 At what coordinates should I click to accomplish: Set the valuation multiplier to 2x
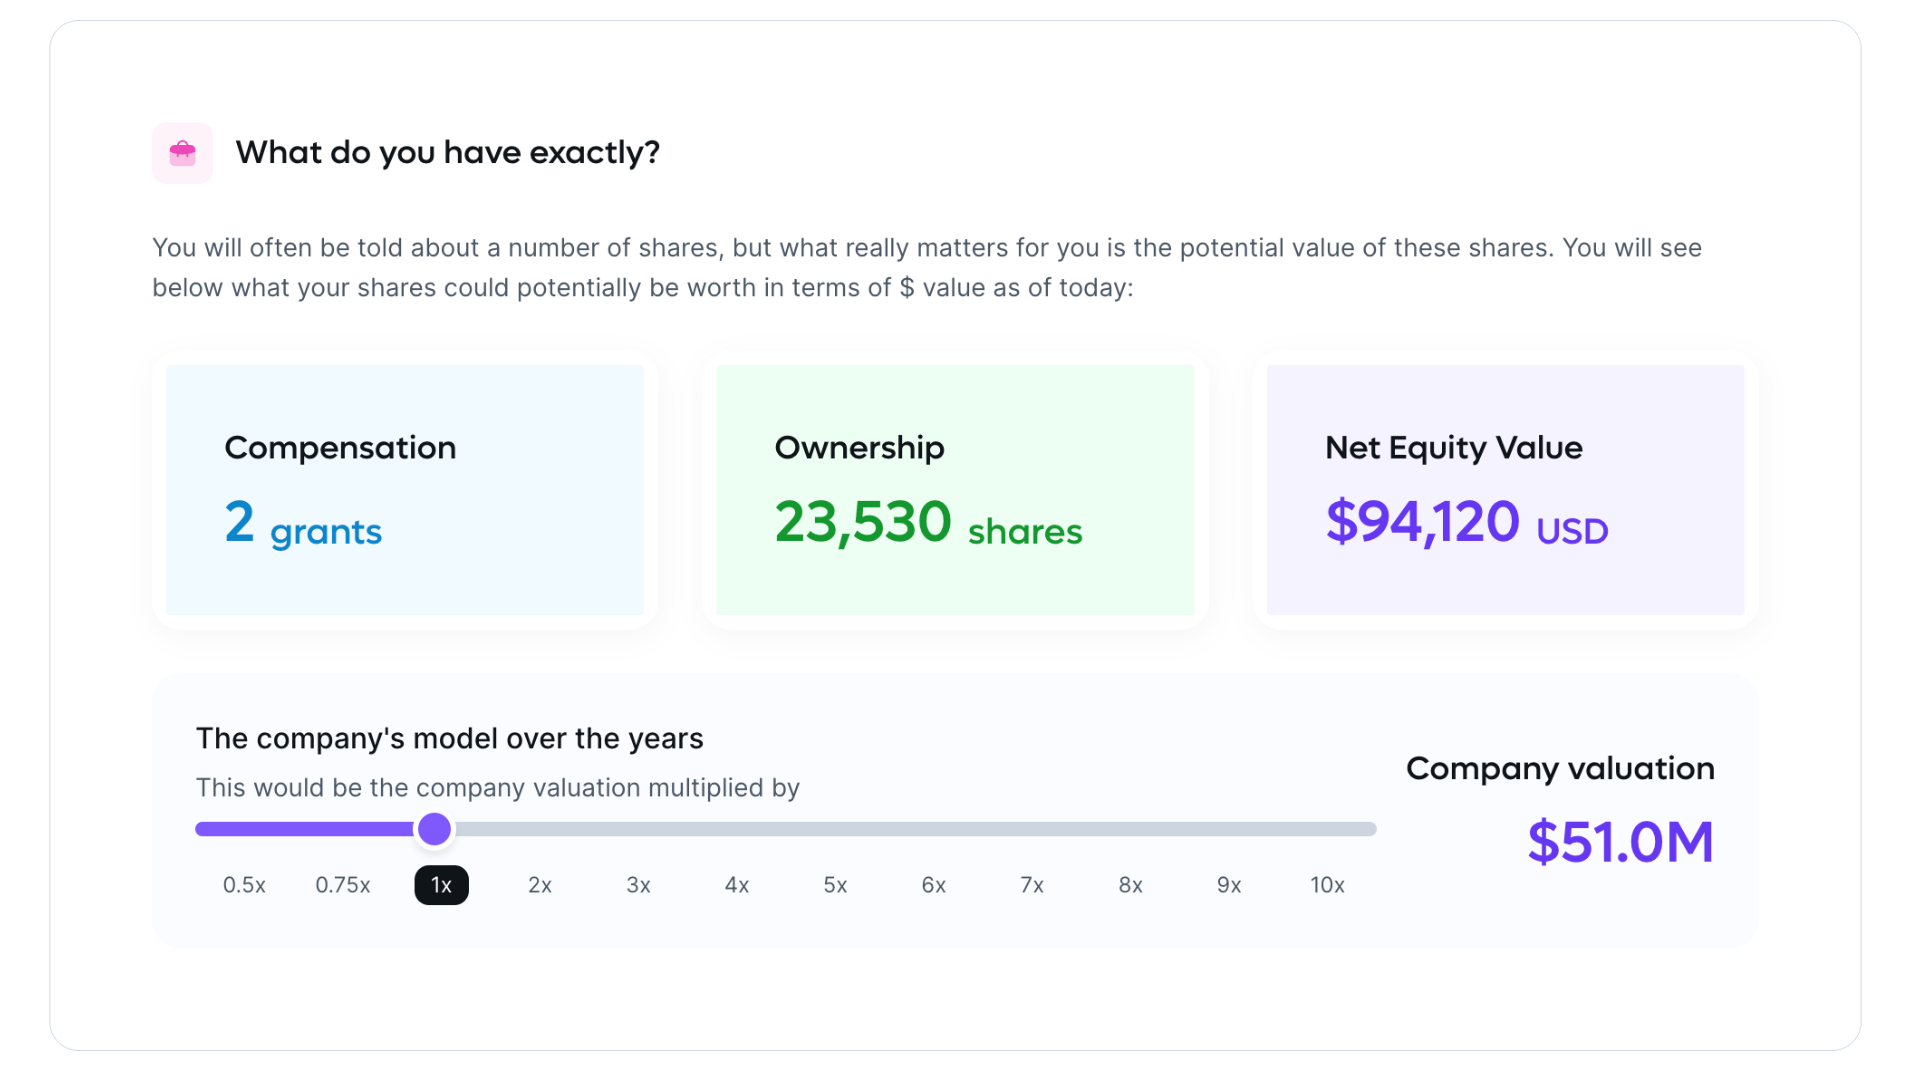[x=540, y=885]
